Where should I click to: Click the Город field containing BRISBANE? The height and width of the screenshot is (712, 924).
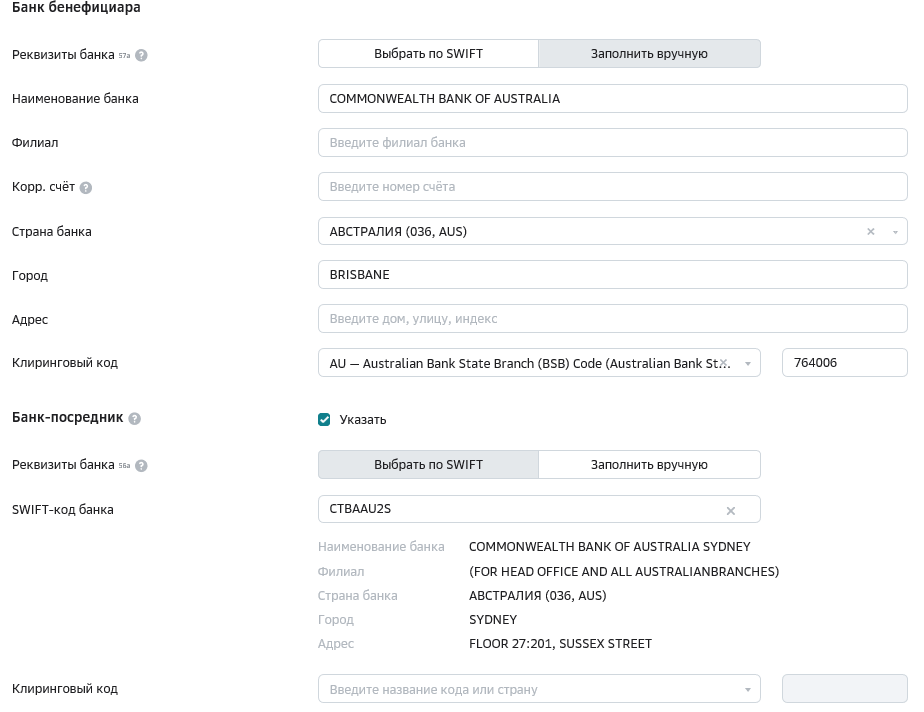612,275
